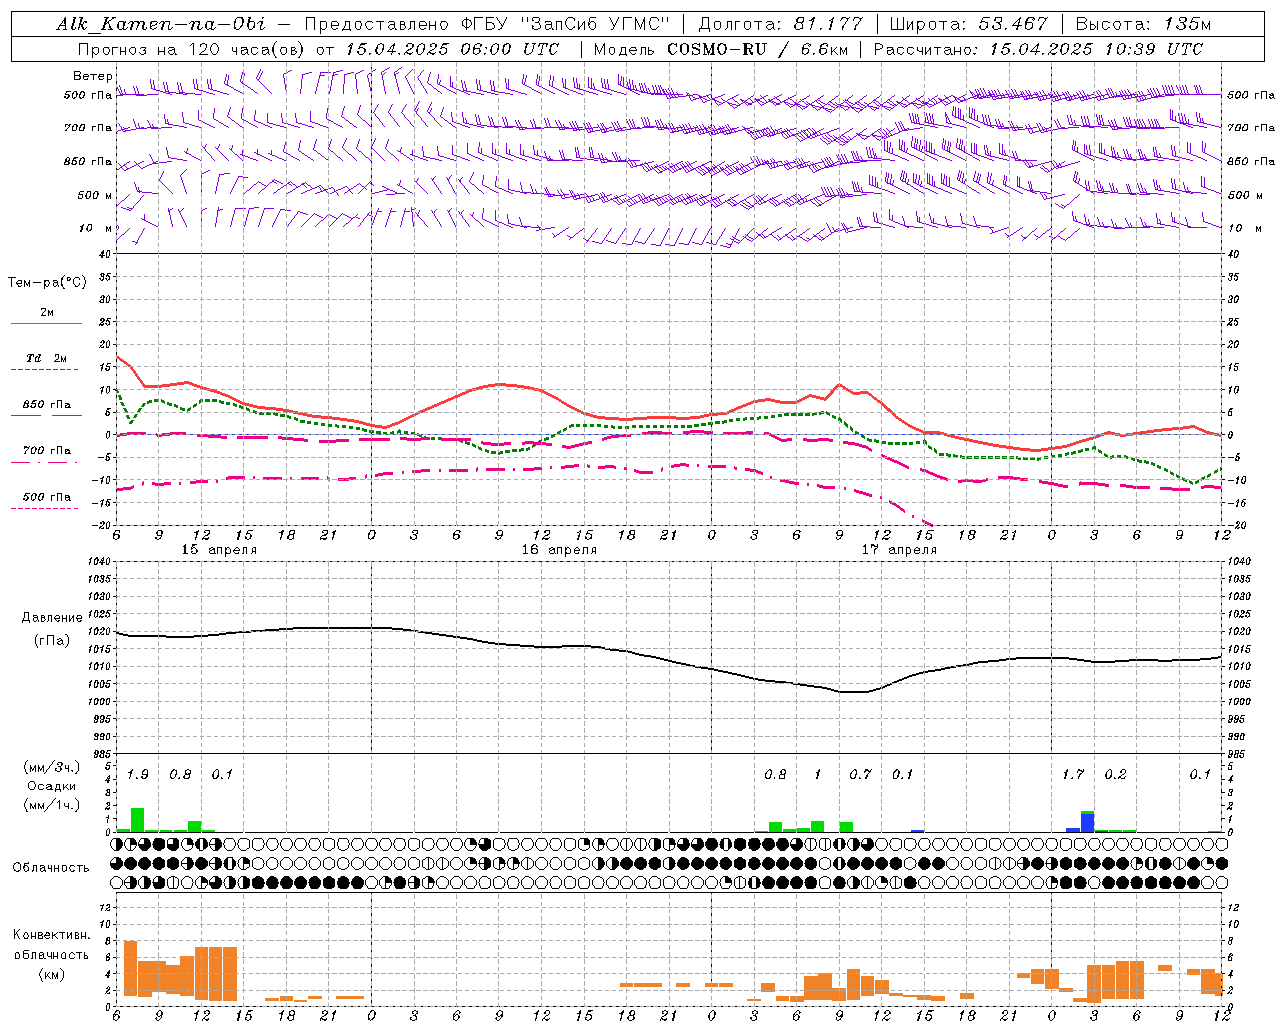
Task: Click the 15 апреля date label
Action: [219, 550]
